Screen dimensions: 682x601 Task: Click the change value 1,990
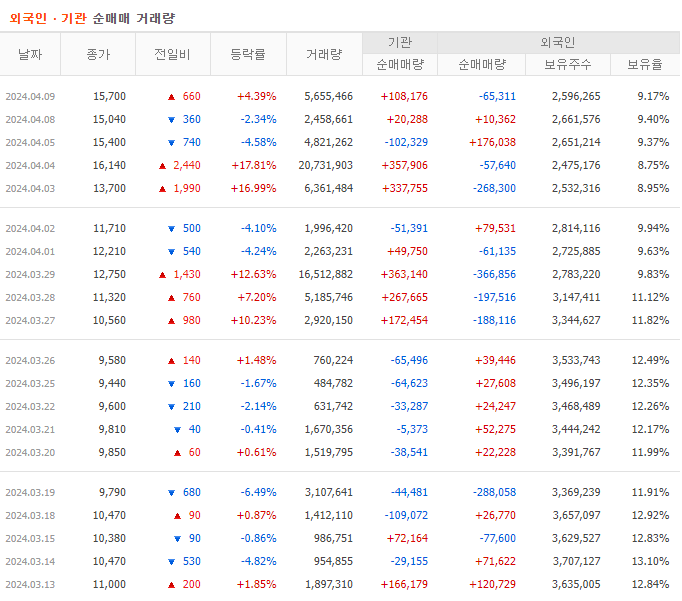point(187,188)
